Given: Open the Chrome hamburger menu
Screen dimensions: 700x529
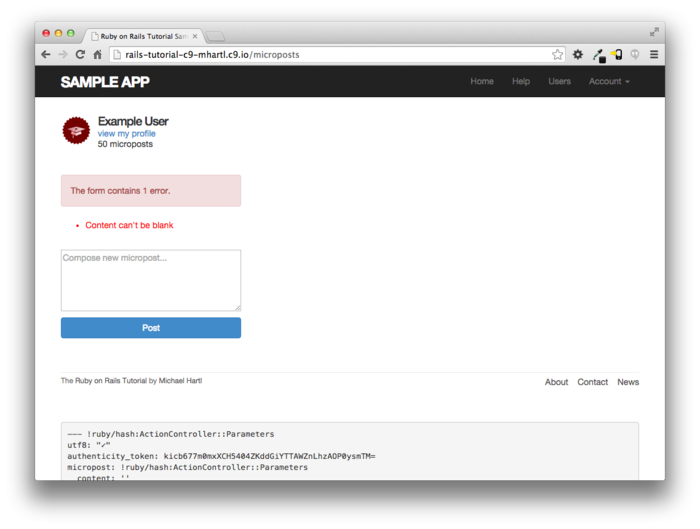Looking at the screenshot, I should [654, 54].
